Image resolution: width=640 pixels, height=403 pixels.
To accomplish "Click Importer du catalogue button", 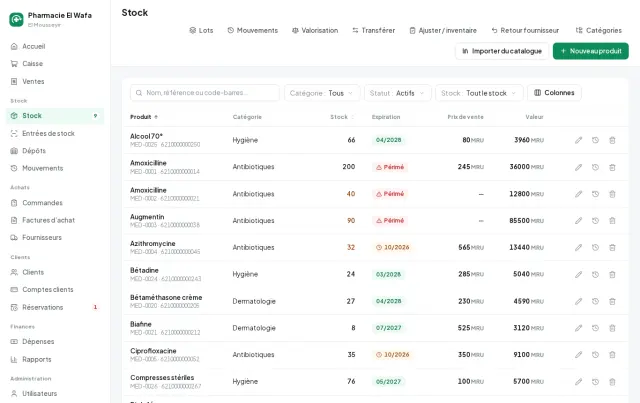I will pos(502,51).
